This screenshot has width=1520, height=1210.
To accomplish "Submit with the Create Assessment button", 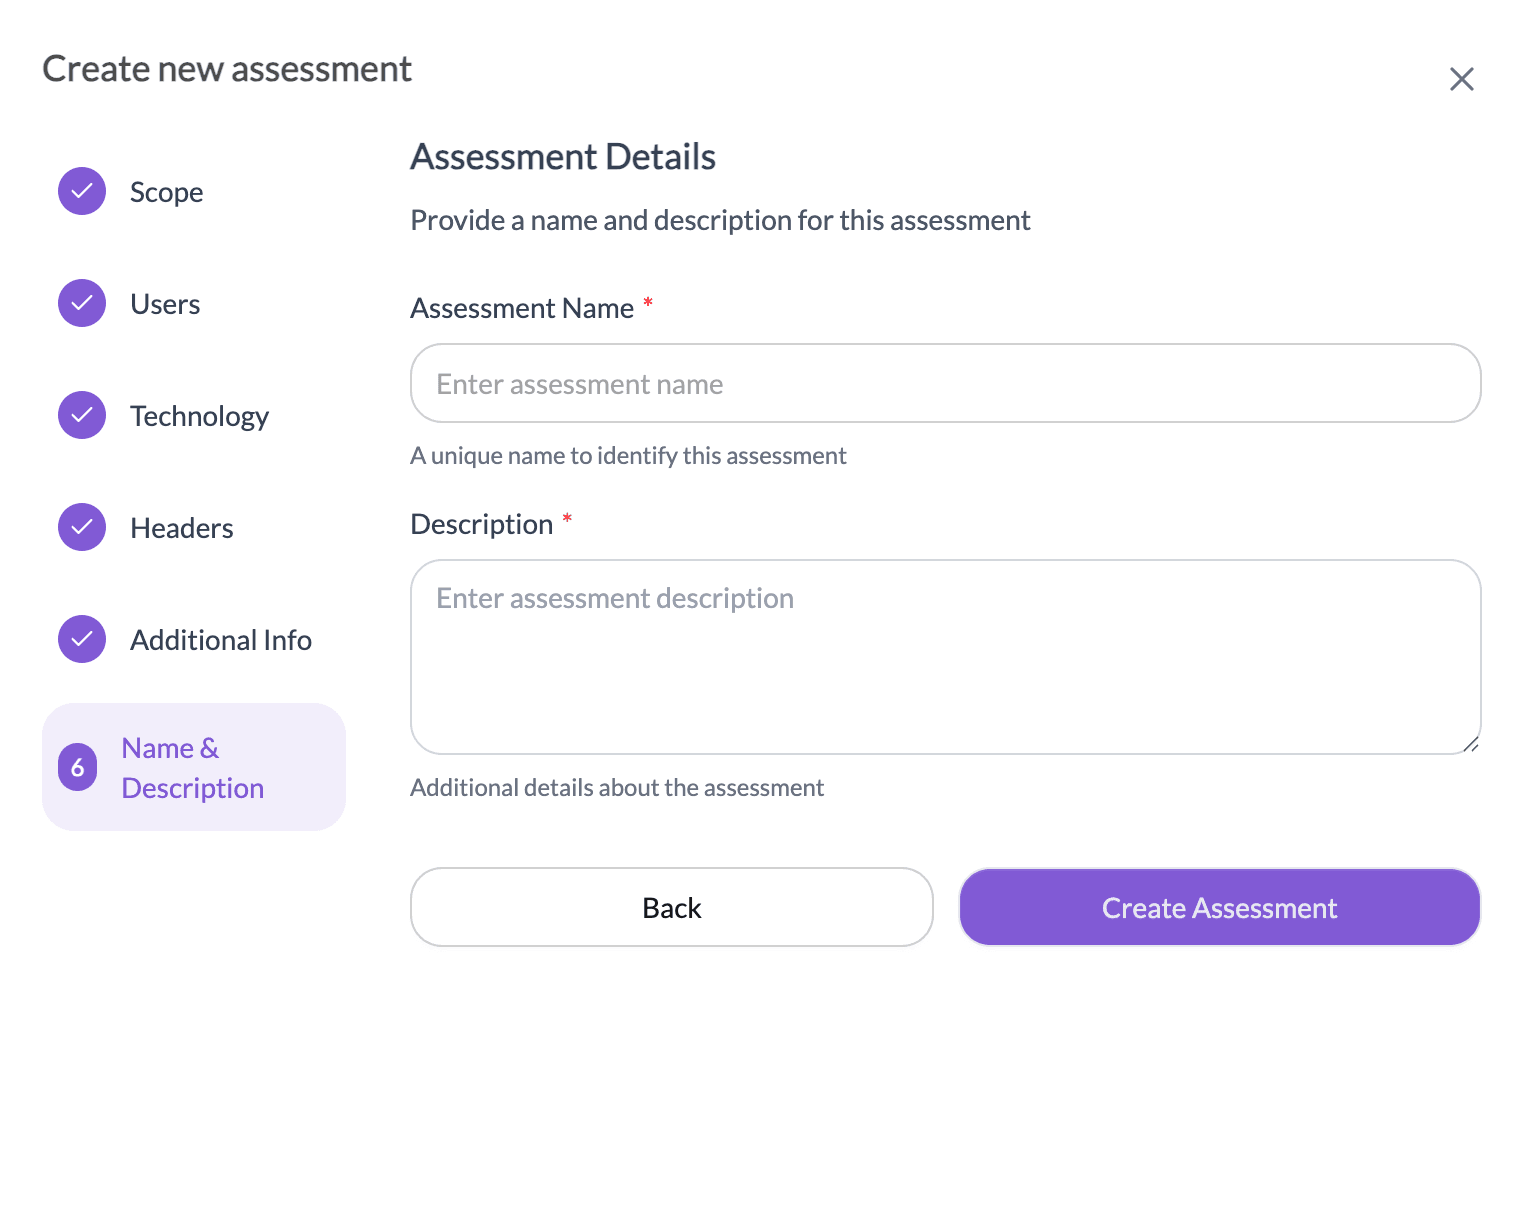I will click(1219, 907).
